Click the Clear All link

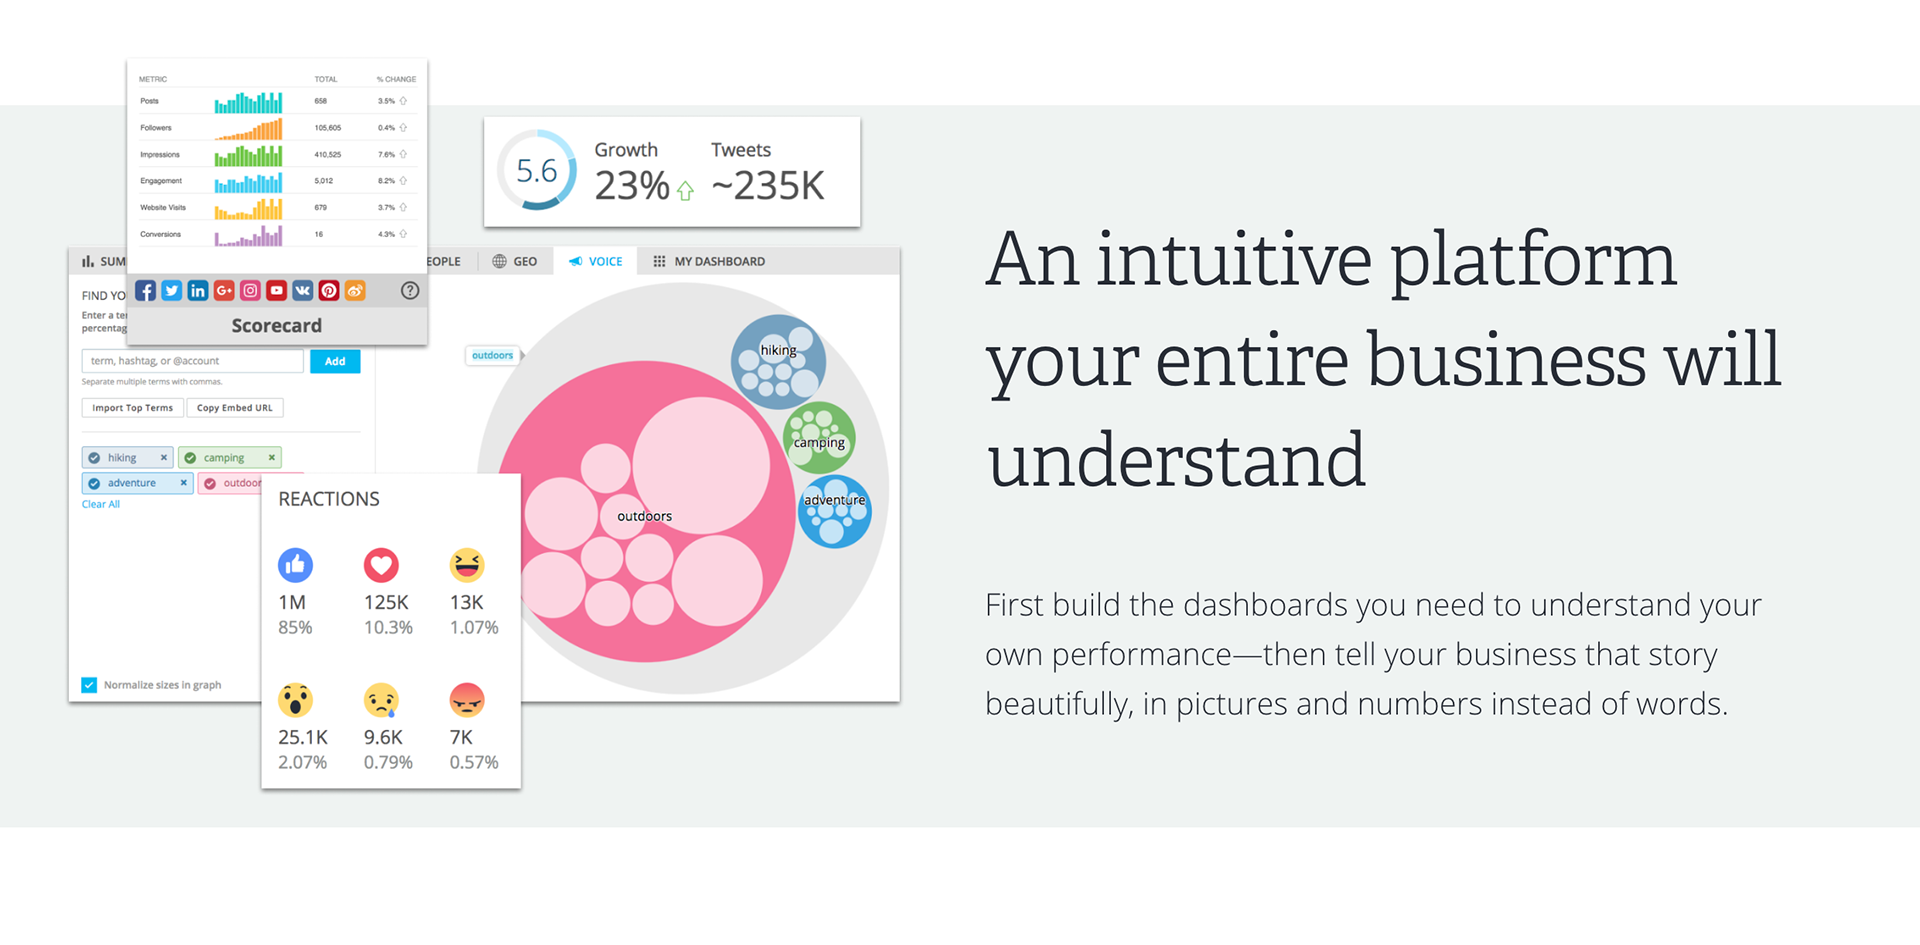100,504
